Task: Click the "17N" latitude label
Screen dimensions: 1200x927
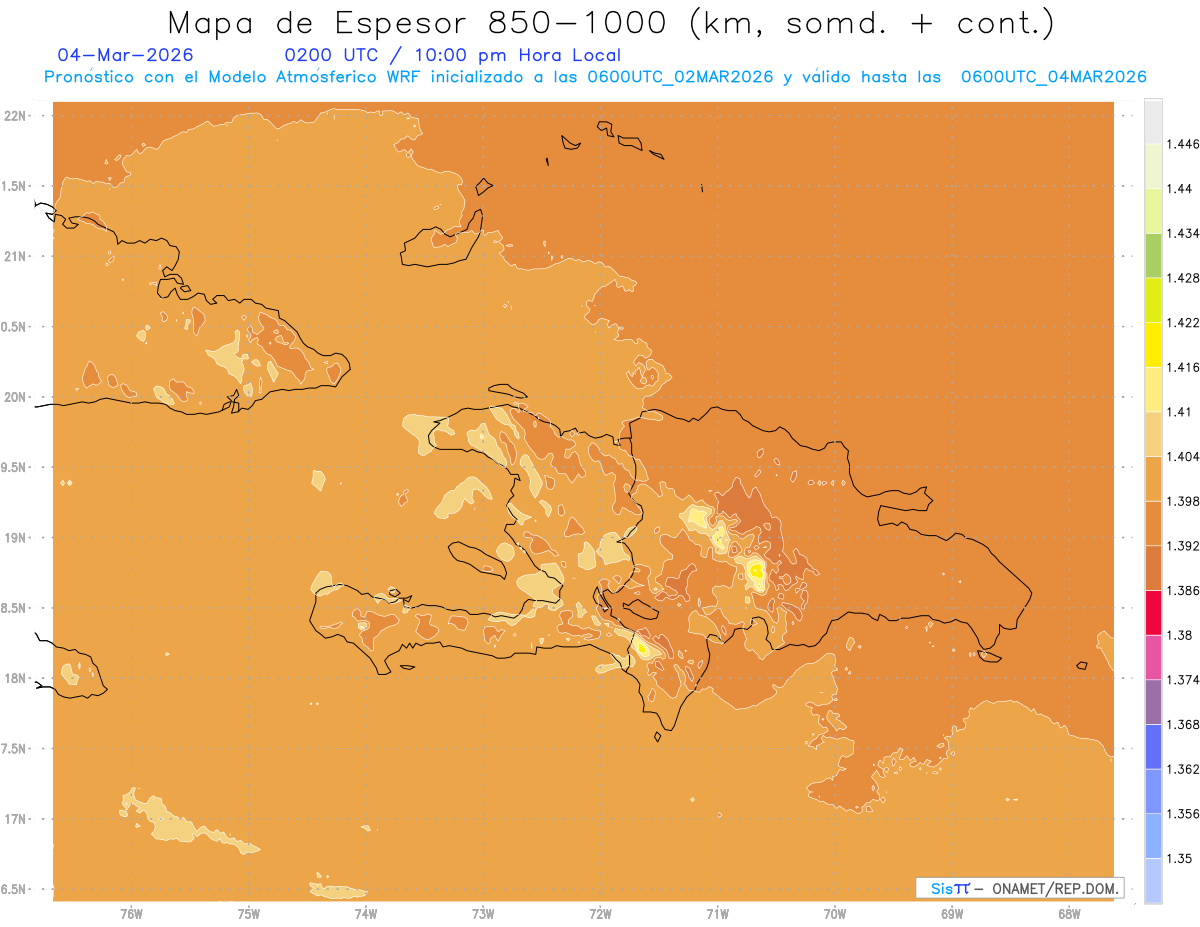Action: (x=14, y=819)
